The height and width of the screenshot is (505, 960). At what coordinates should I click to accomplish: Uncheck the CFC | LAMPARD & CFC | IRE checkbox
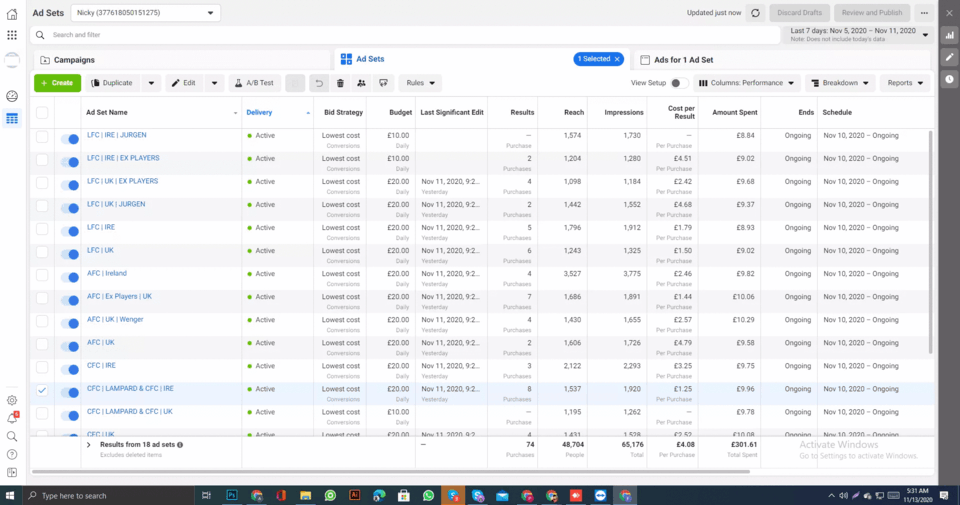(x=42, y=390)
